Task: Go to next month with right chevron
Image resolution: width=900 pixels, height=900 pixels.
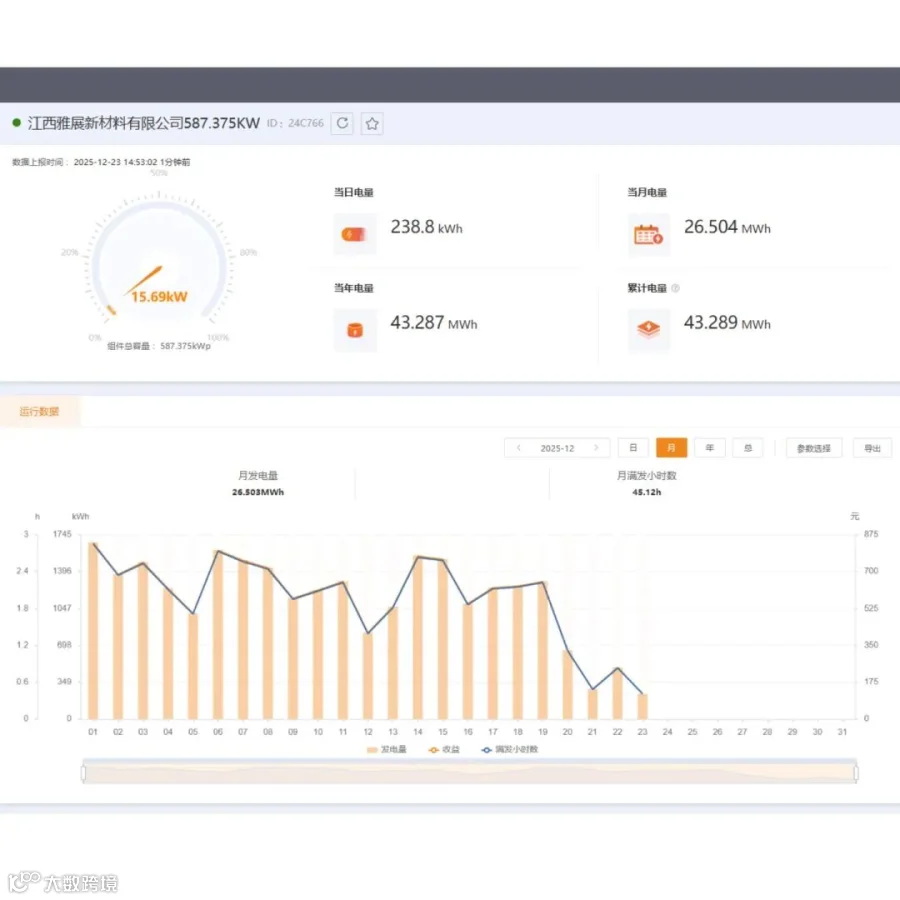Action: tap(596, 448)
